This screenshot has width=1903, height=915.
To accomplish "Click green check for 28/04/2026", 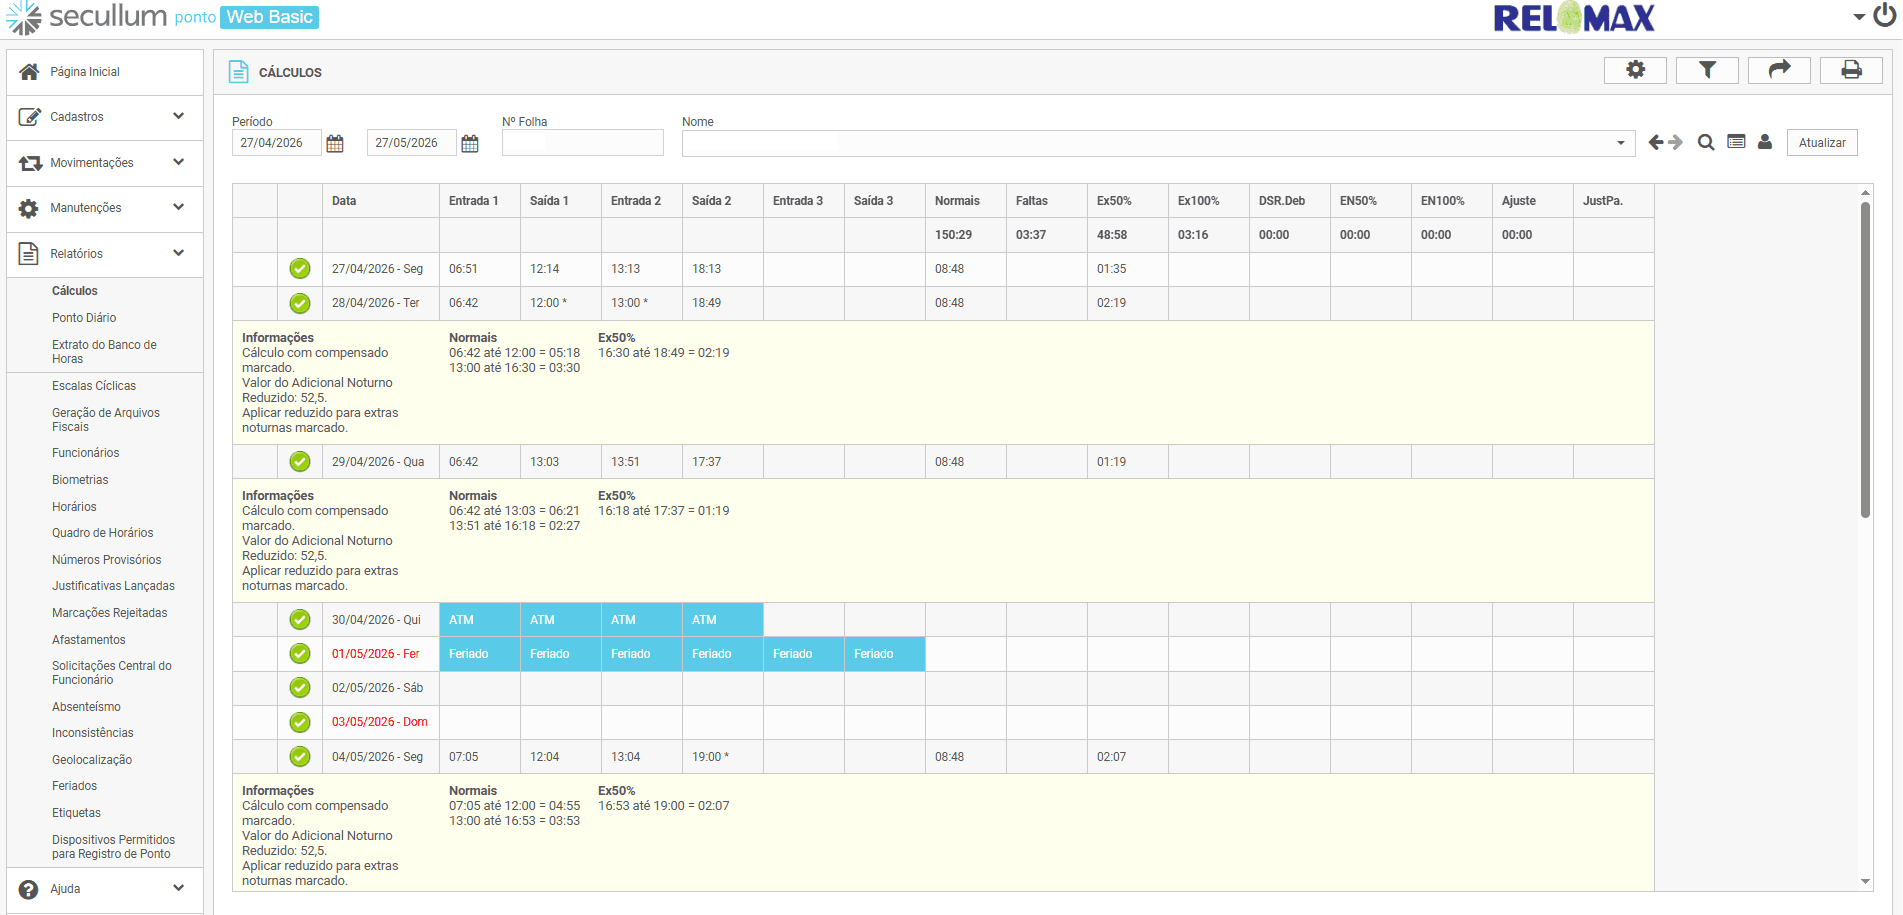I will (x=300, y=303).
